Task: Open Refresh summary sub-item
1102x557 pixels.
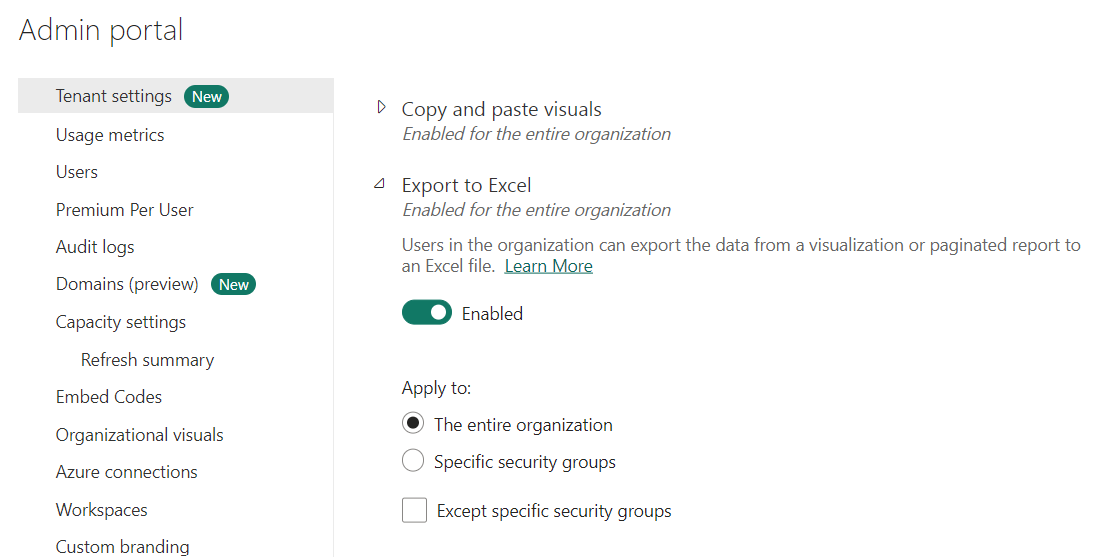Action: point(148,360)
